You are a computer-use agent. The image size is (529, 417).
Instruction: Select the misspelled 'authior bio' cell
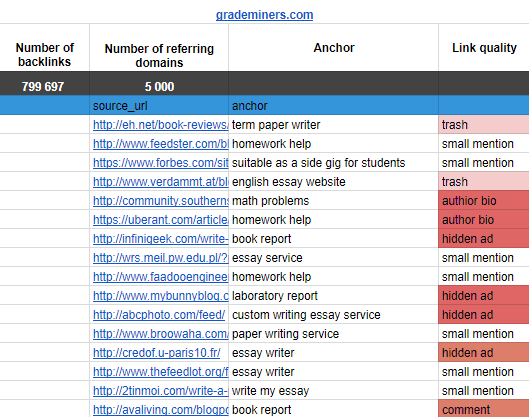click(484, 201)
